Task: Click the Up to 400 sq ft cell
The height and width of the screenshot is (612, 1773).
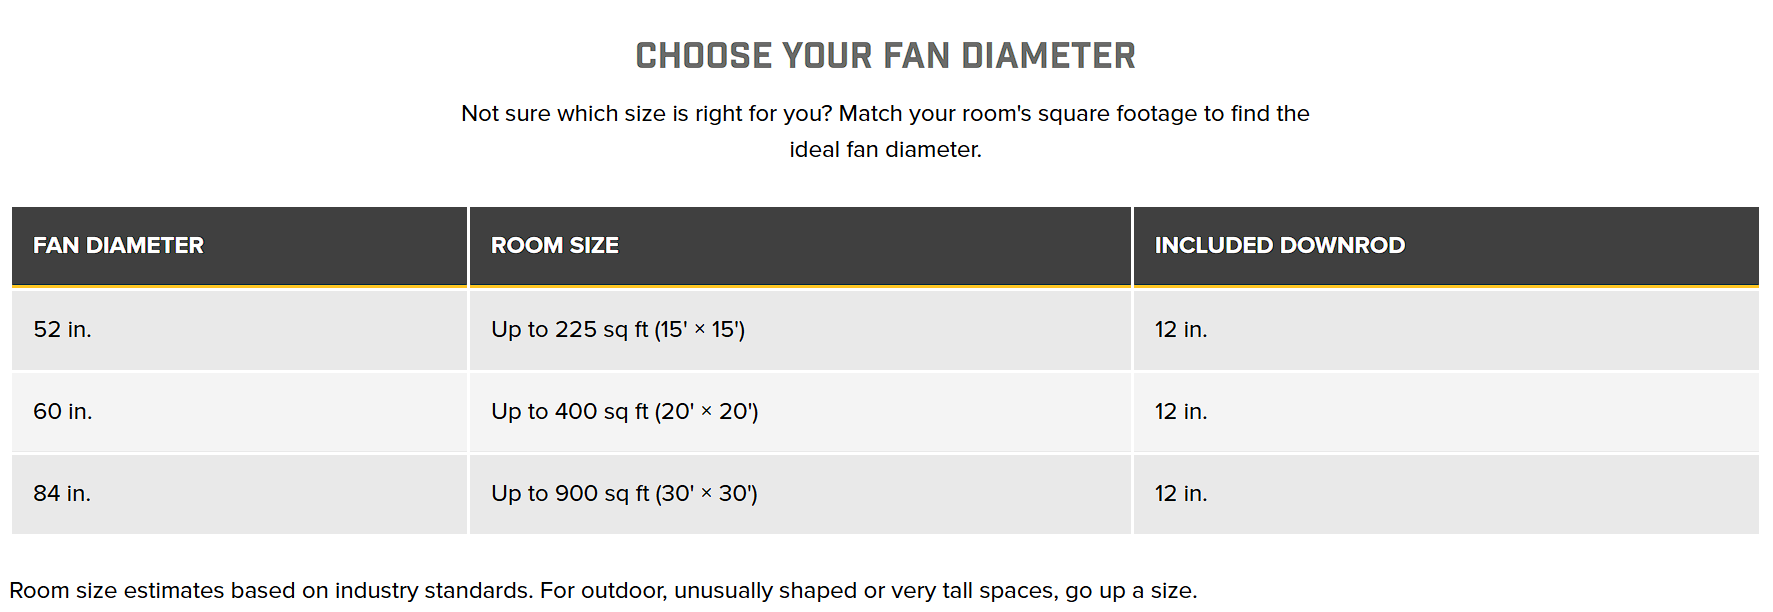Action: click(800, 412)
